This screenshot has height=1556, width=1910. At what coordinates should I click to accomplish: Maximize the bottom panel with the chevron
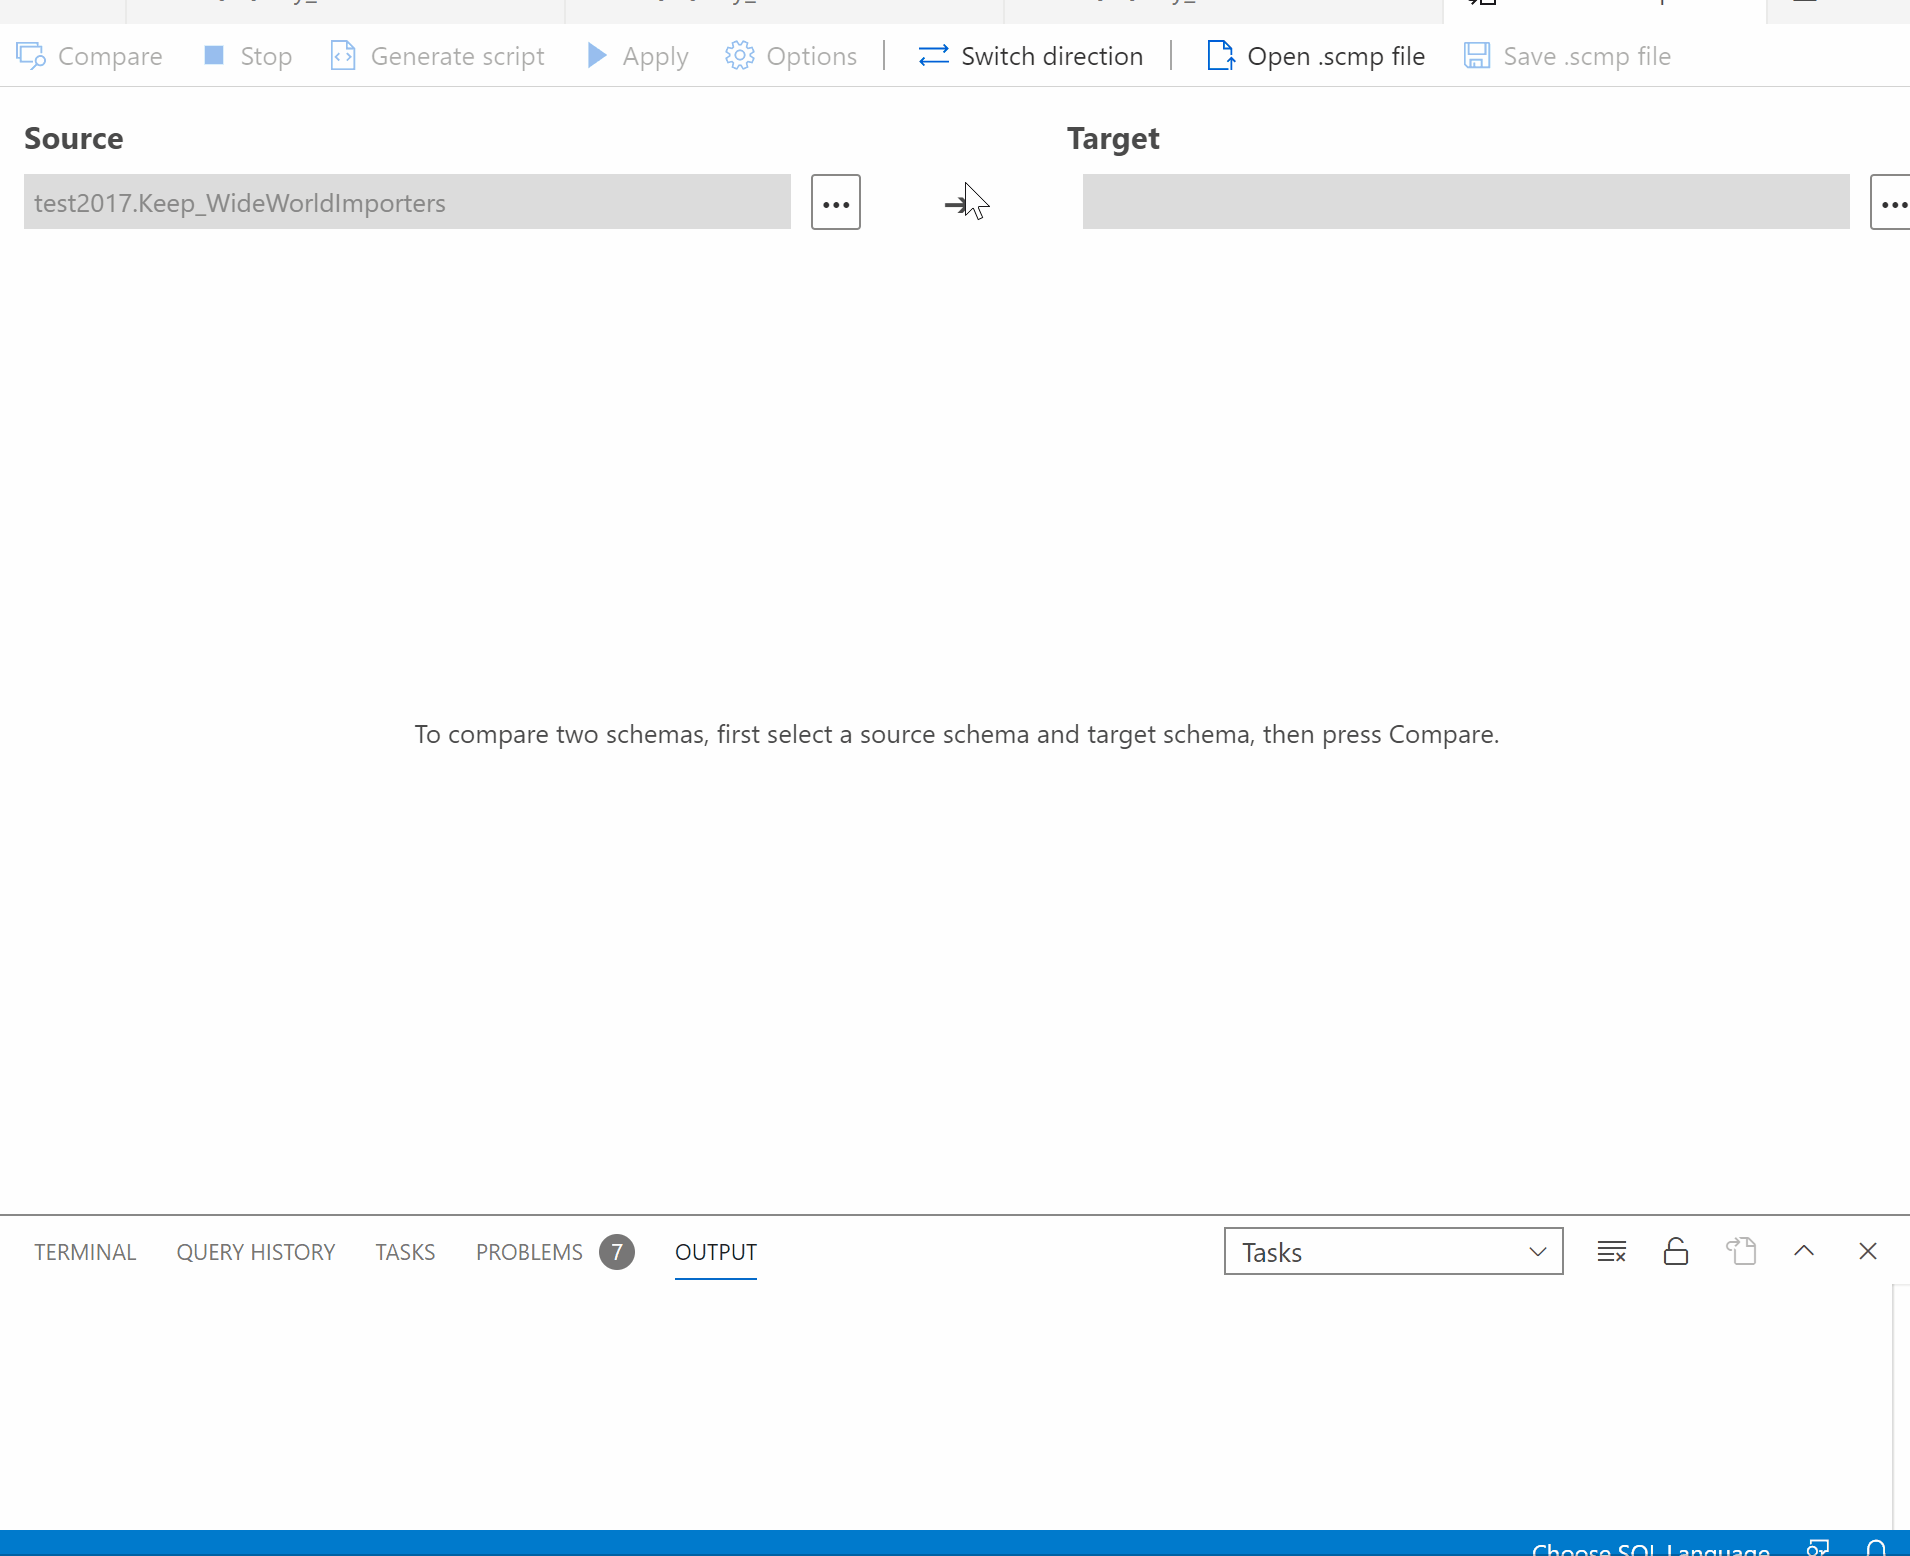point(1804,1251)
